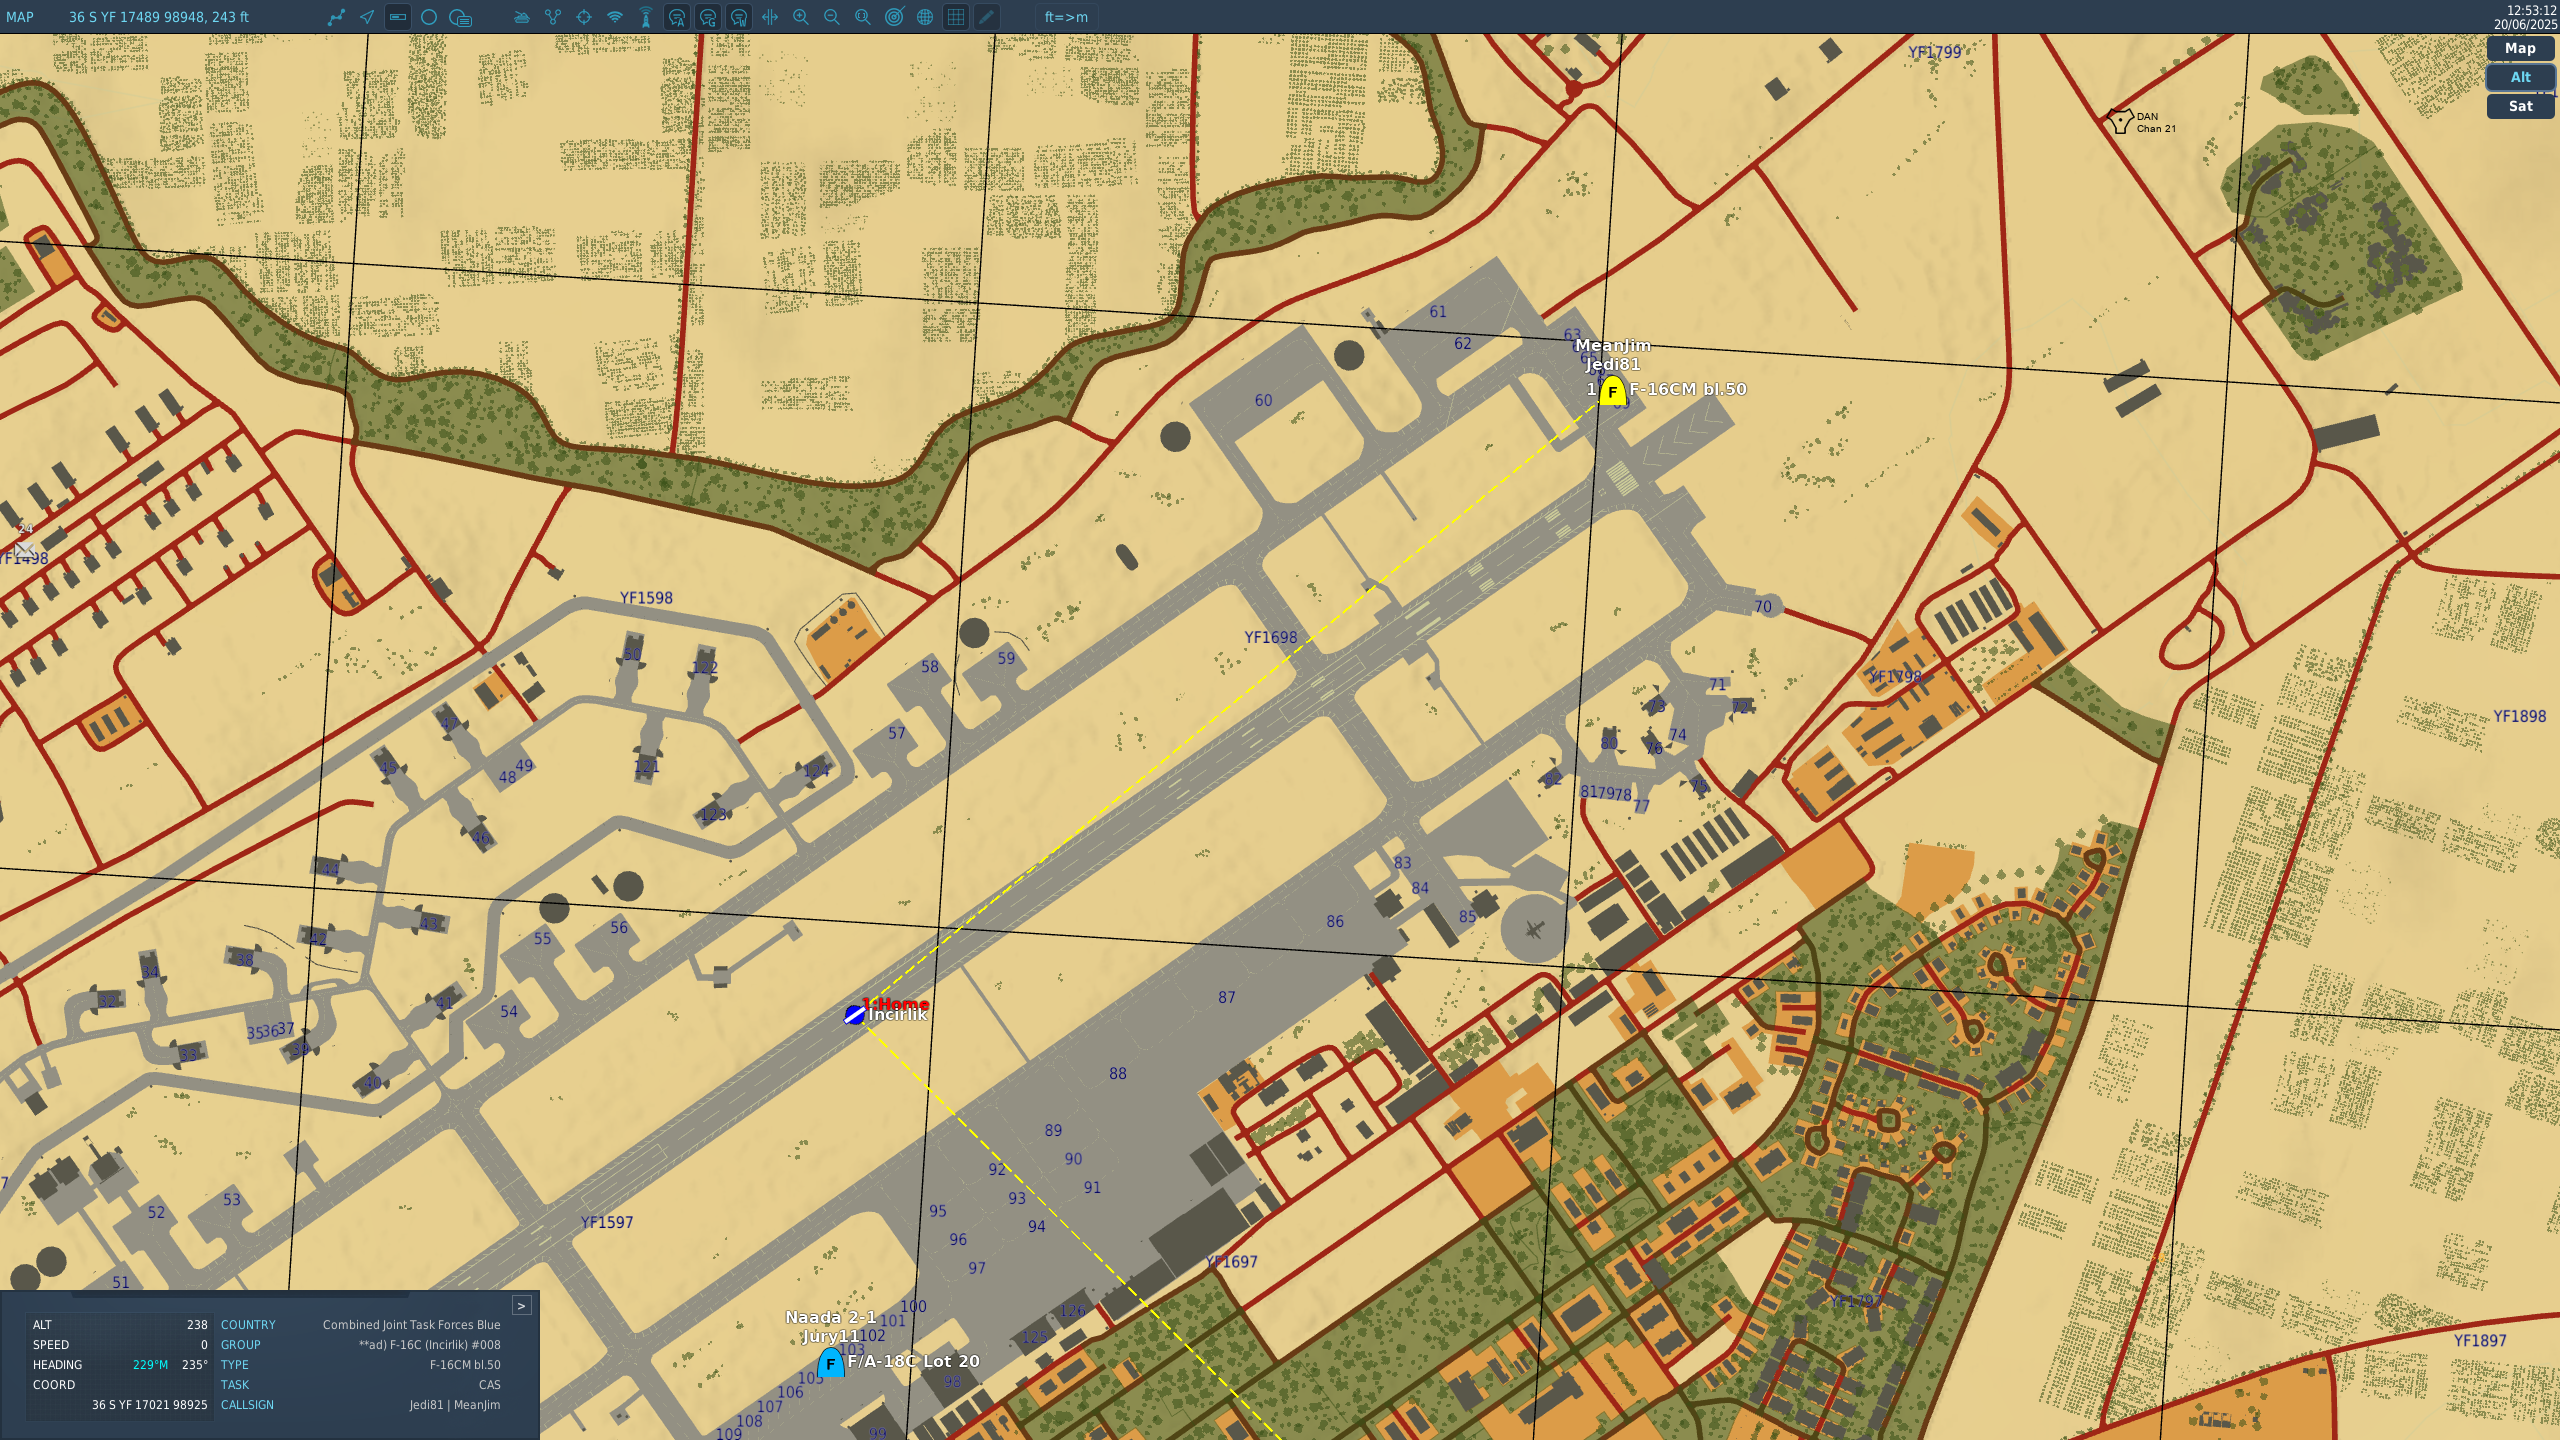Zoom out with the magnifier minus
This screenshot has width=2560, height=1440.
832,17
